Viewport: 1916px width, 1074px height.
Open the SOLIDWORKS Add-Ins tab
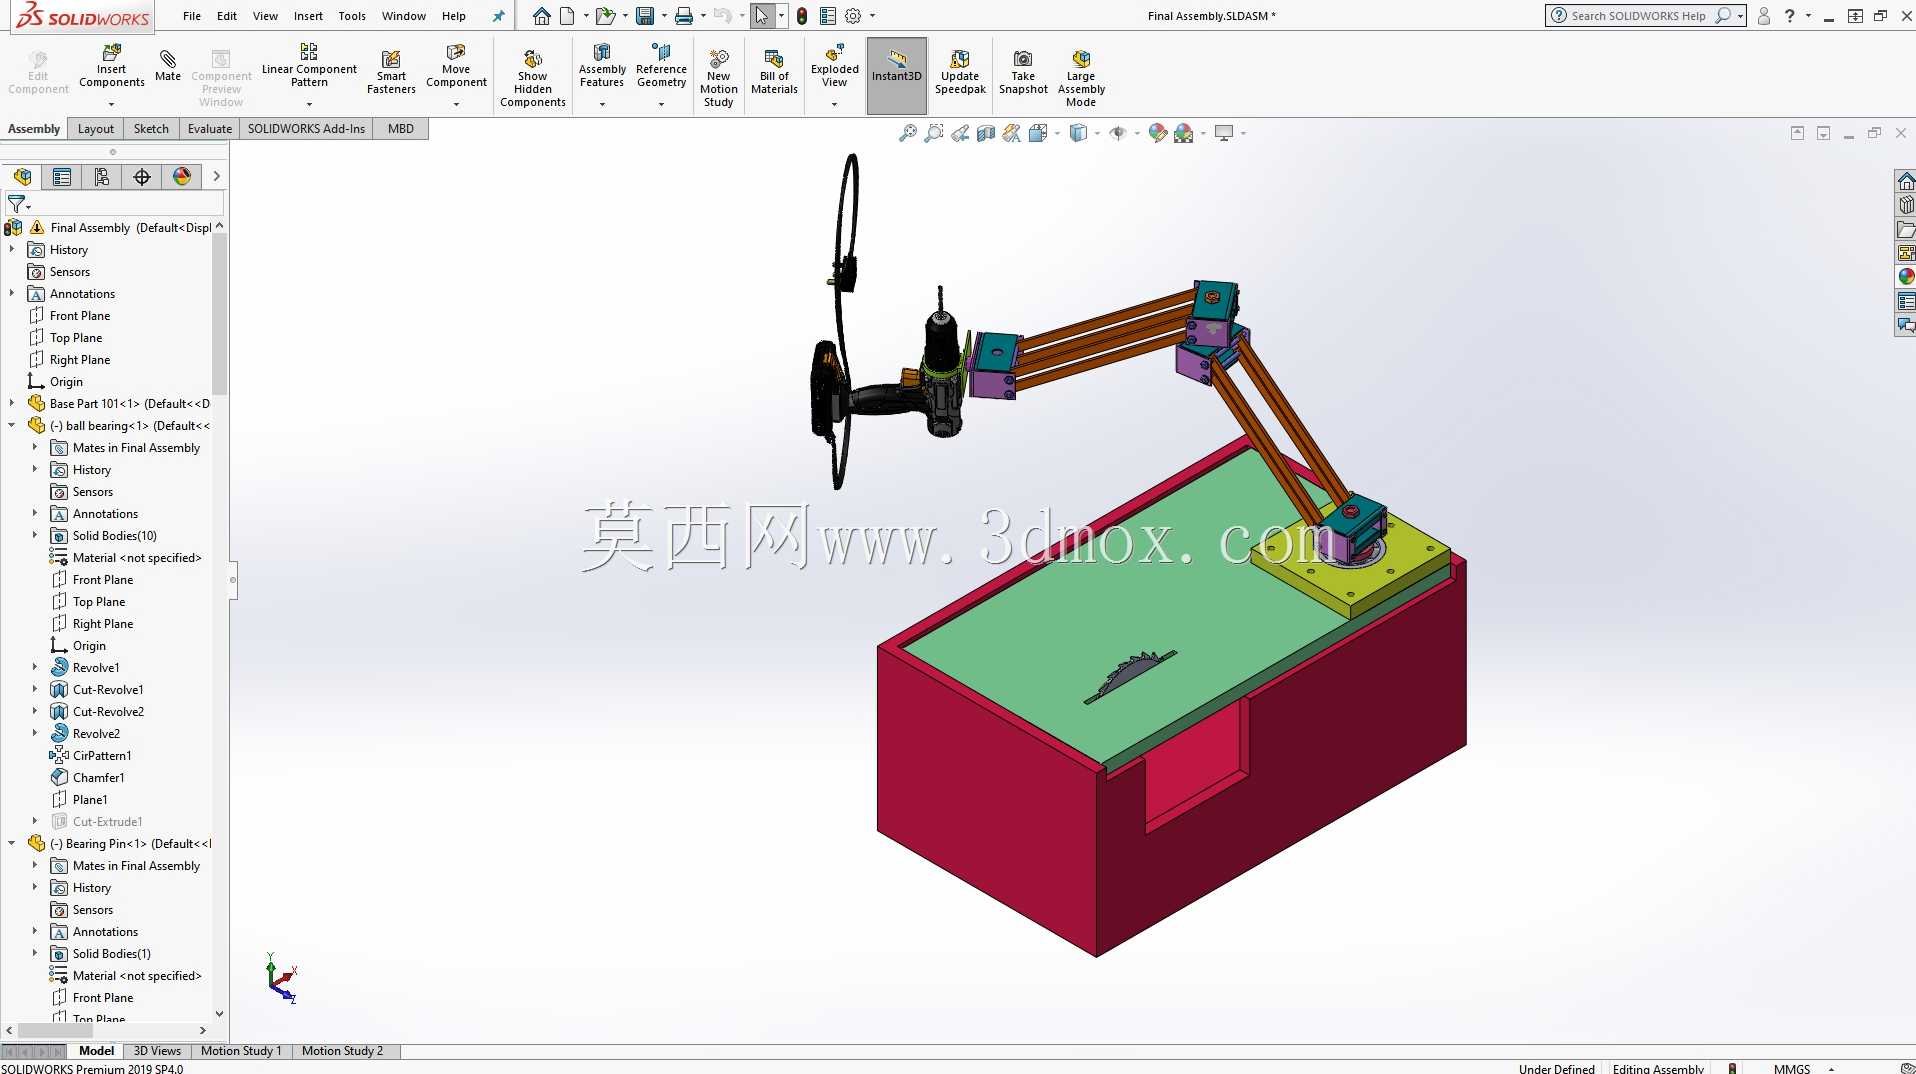pyautogui.click(x=306, y=129)
